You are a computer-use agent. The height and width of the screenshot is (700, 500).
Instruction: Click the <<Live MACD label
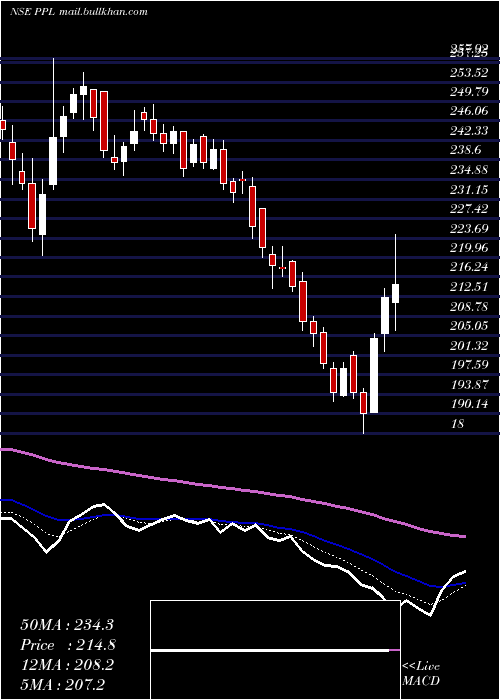tap(421, 673)
